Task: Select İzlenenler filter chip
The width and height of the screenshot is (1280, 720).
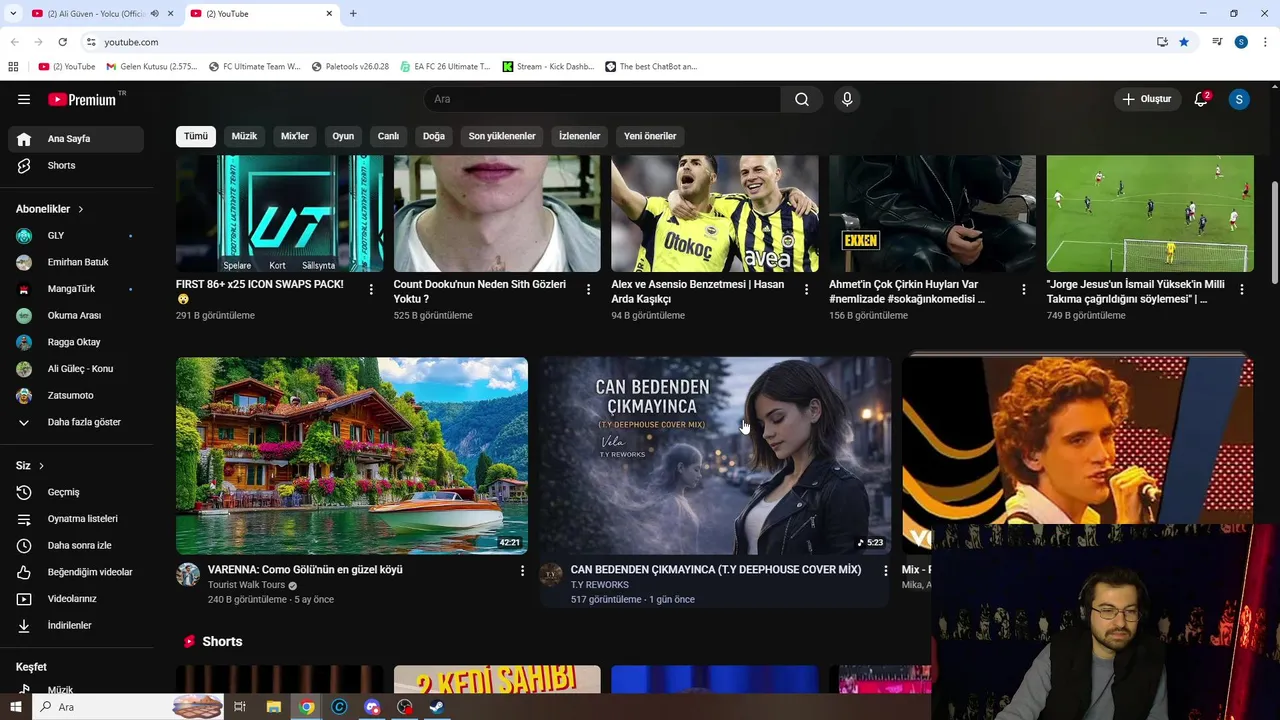Action: [579, 136]
